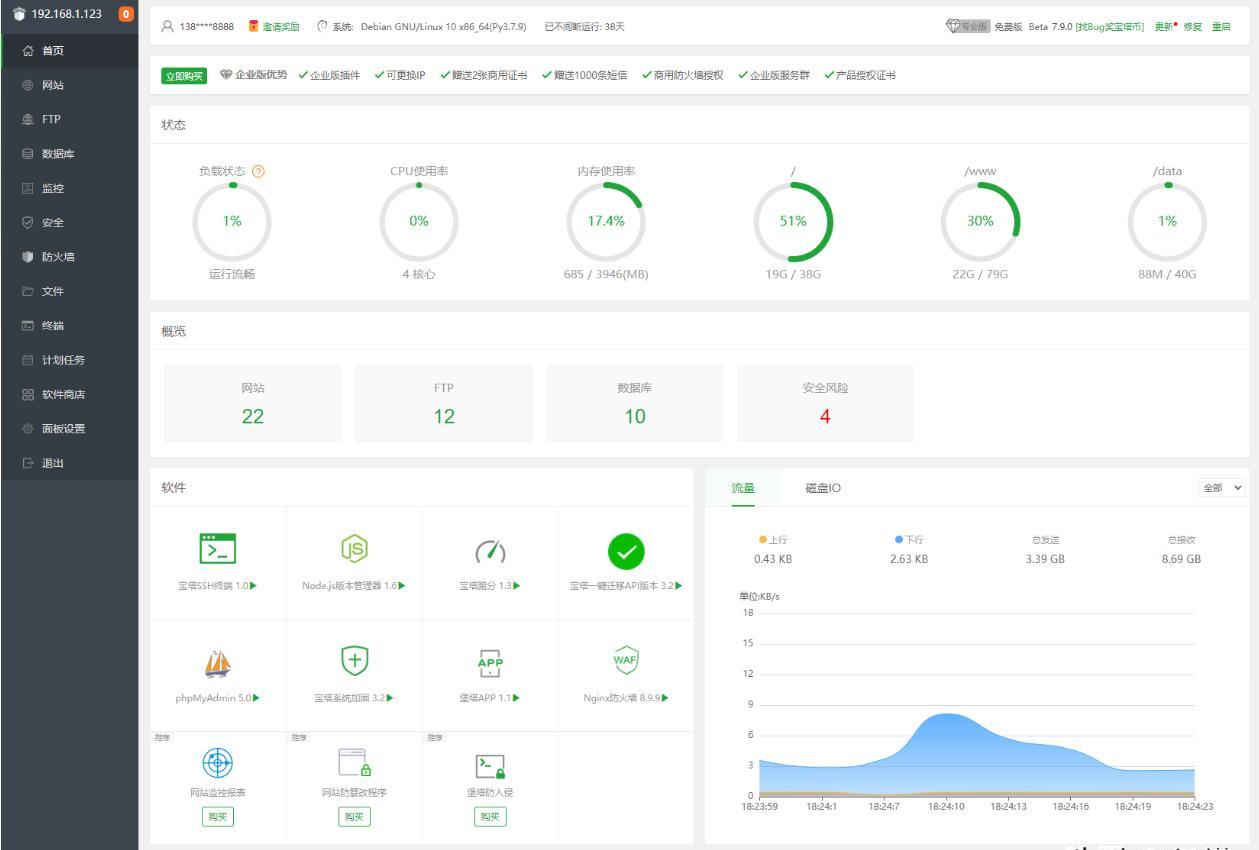This screenshot has width=1259, height=850.
Task: Click the user avatar icon beside 138****8888
Action: (168, 26)
